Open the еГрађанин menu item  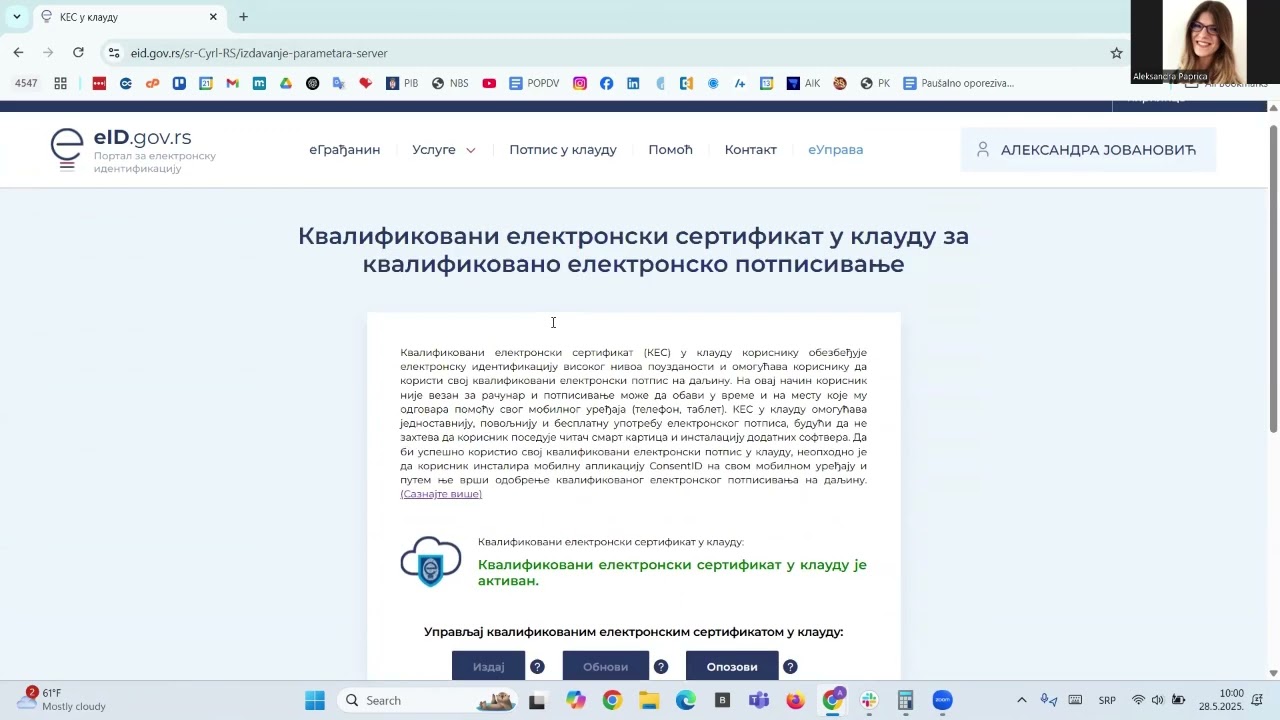[x=344, y=150]
